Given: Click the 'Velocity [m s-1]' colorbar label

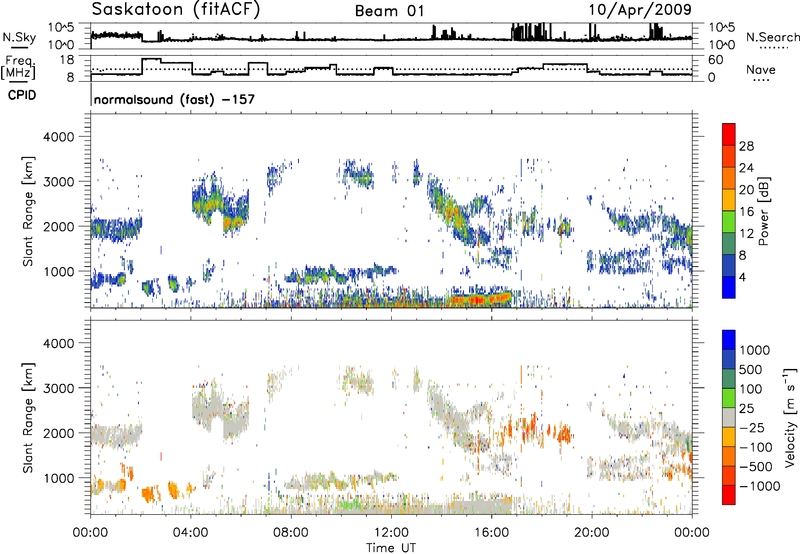Looking at the screenshot, I should click(790, 417).
